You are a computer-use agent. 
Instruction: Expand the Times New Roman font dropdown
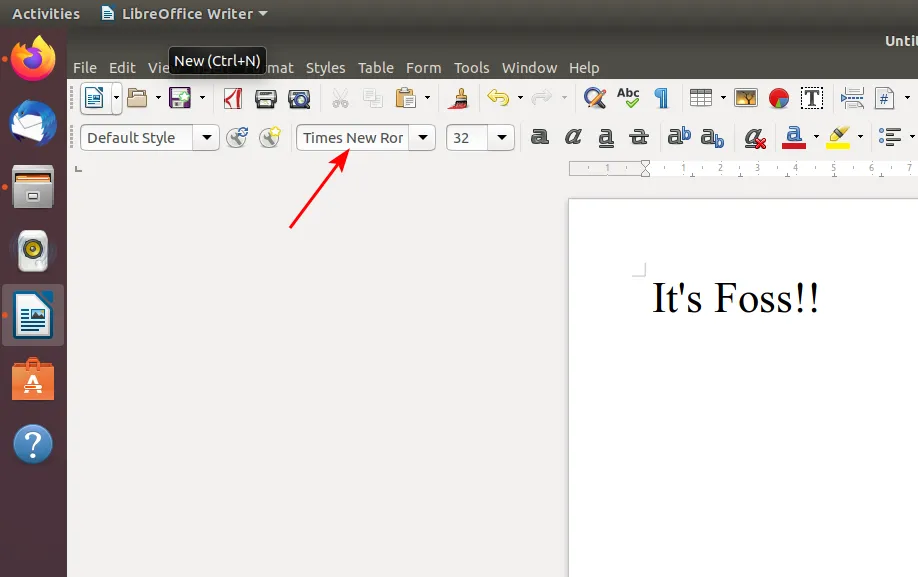point(424,137)
